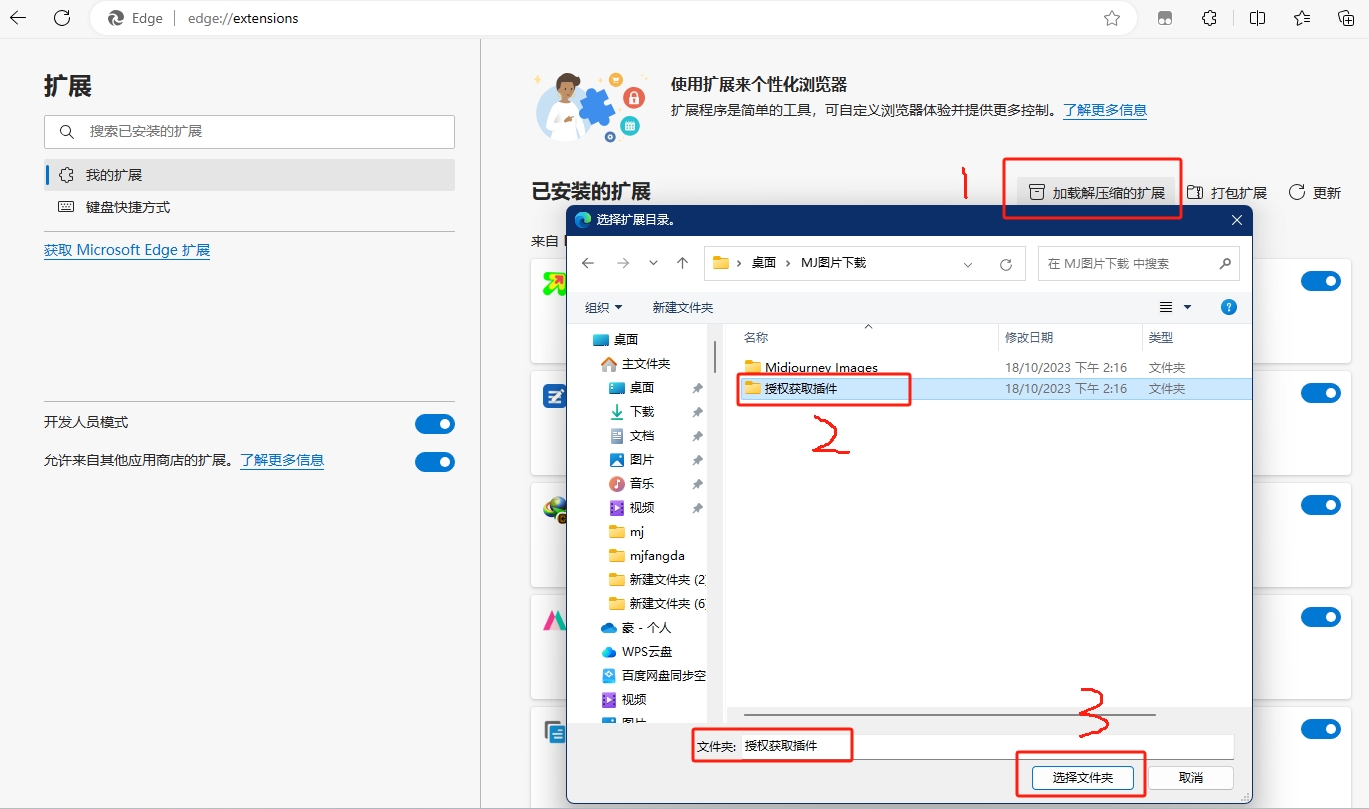This screenshot has height=809, width=1369.
Task: Click 桌面 in the dialog breadcrumb path
Action: pyautogui.click(x=764, y=263)
